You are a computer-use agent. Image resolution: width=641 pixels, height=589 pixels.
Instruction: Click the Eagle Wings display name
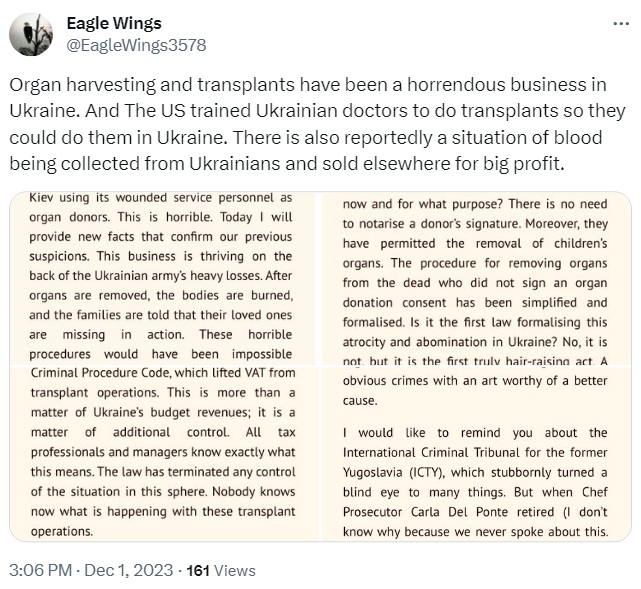pyautogui.click(x=114, y=23)
